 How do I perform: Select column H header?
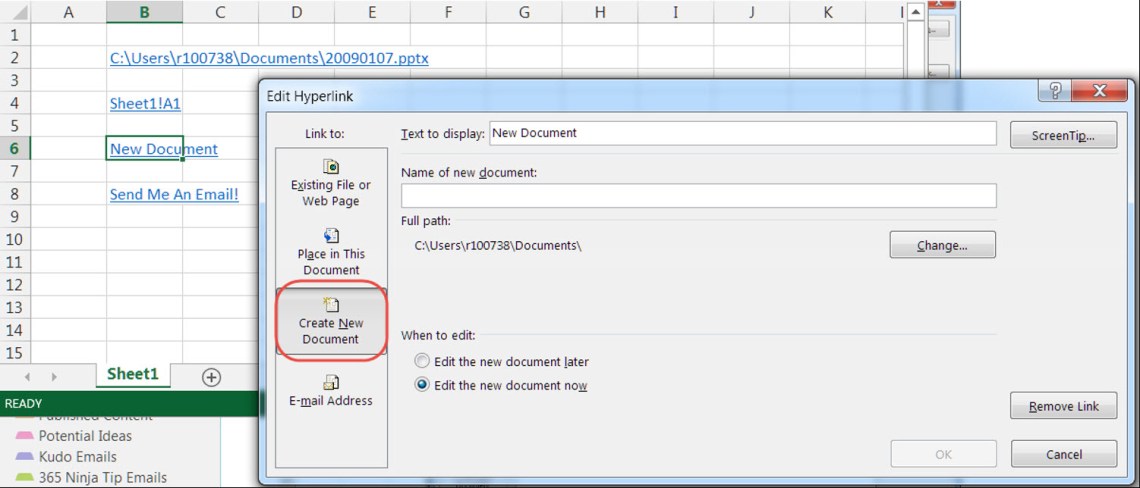click(x=599, y=12)
